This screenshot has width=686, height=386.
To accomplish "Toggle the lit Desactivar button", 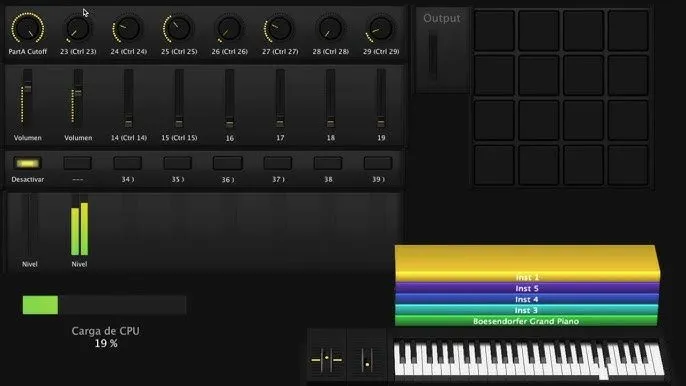I will coord(27,163).
